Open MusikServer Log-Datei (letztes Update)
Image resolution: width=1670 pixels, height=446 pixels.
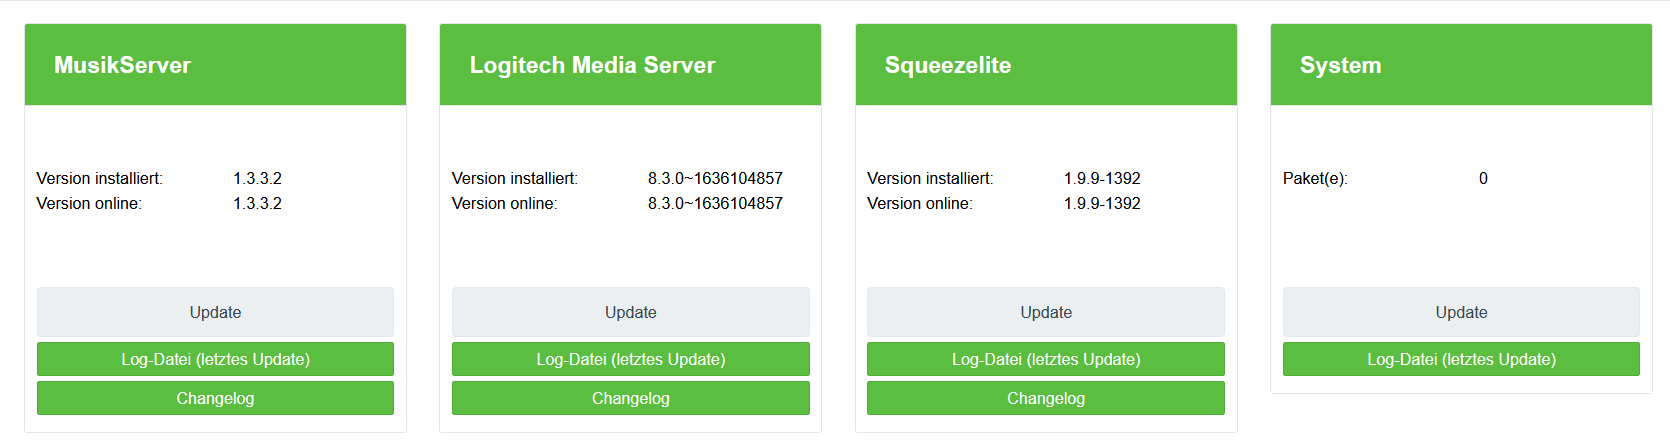point(215,359)
